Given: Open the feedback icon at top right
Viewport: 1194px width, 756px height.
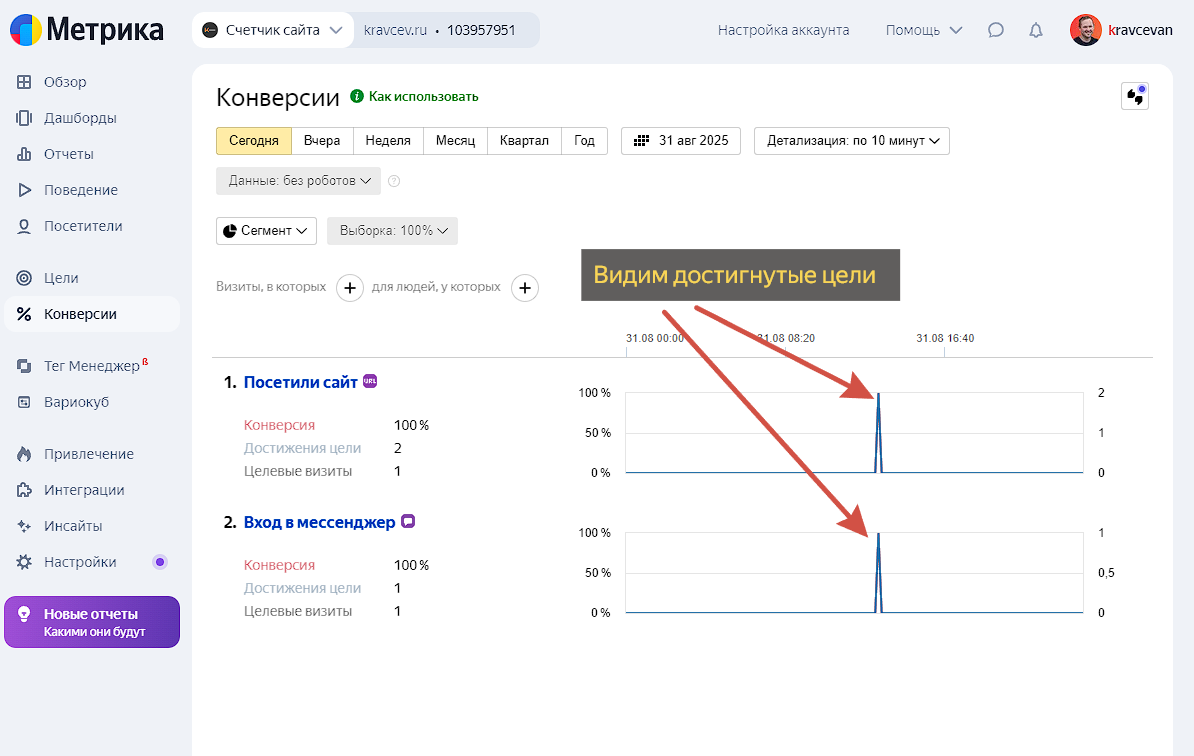Looking at the screenshot, I should click(1135, 96).
